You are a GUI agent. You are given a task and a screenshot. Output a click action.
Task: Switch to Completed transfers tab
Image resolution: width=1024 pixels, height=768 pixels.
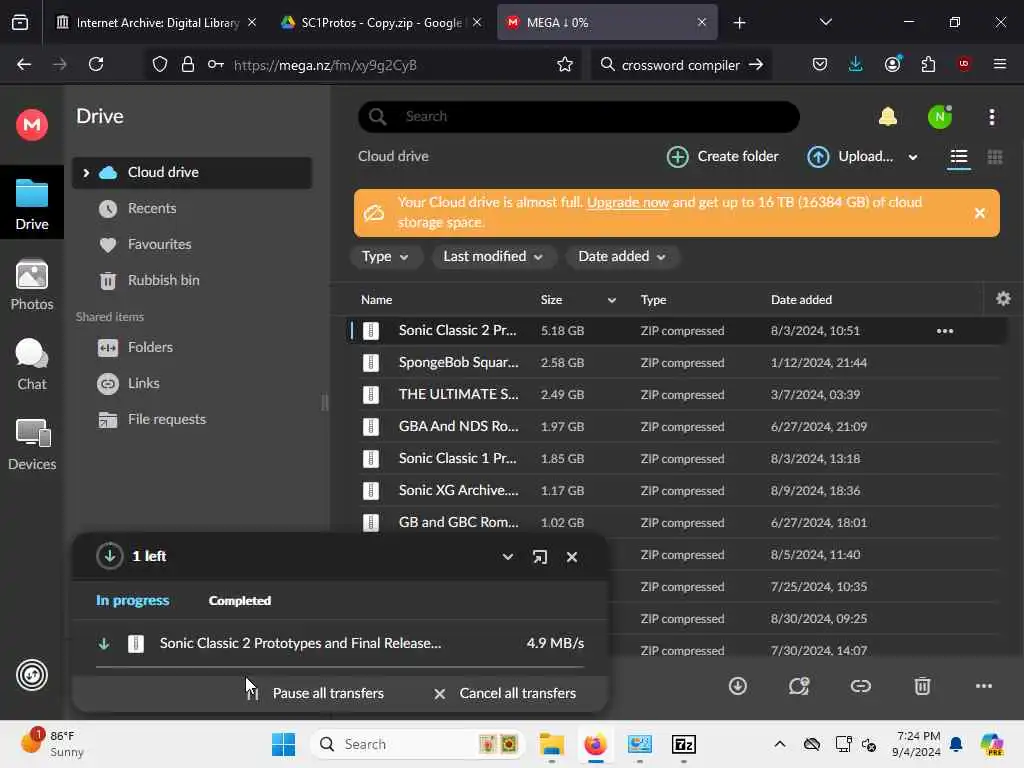tap(240, 600)
